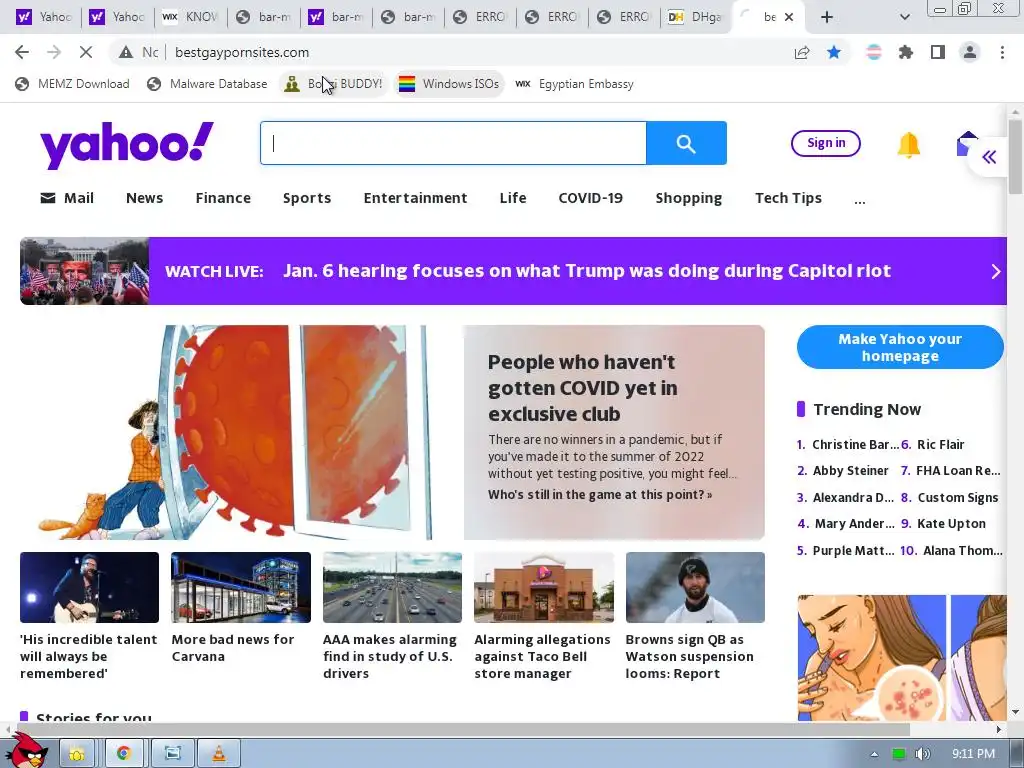Switch to the DHgate tab
The height and width of the screenshot is (768, 1024).
[696, 17]
